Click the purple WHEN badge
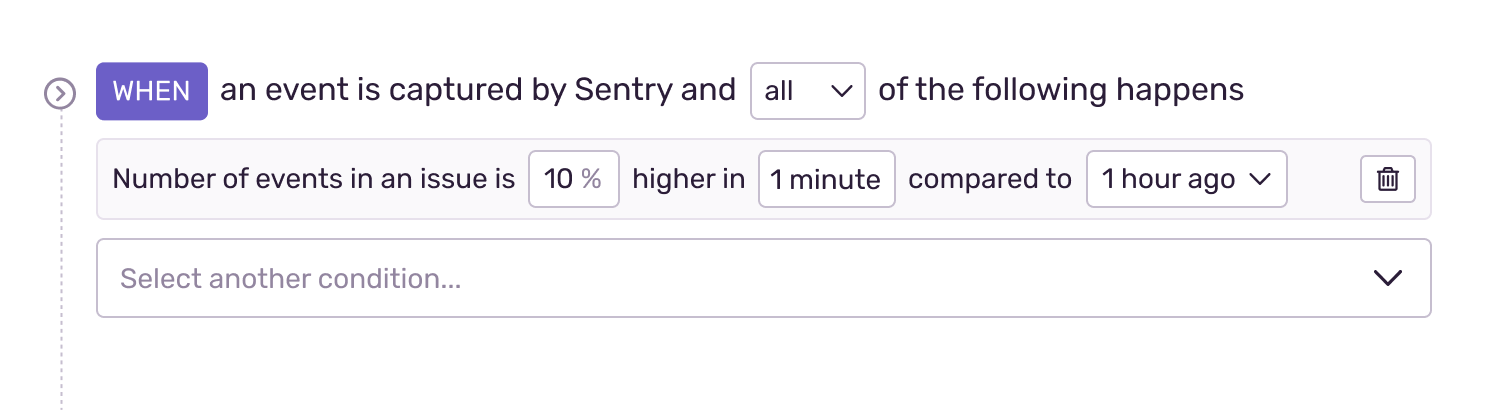 pyautogui.click(x=151, y=91)
